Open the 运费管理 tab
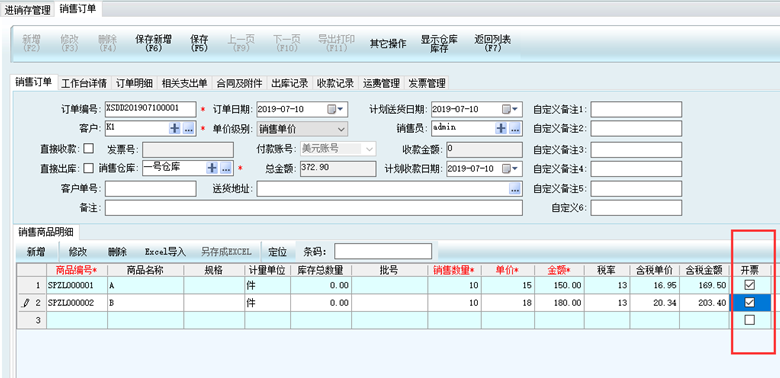780x378 pixels. [382, 84]
